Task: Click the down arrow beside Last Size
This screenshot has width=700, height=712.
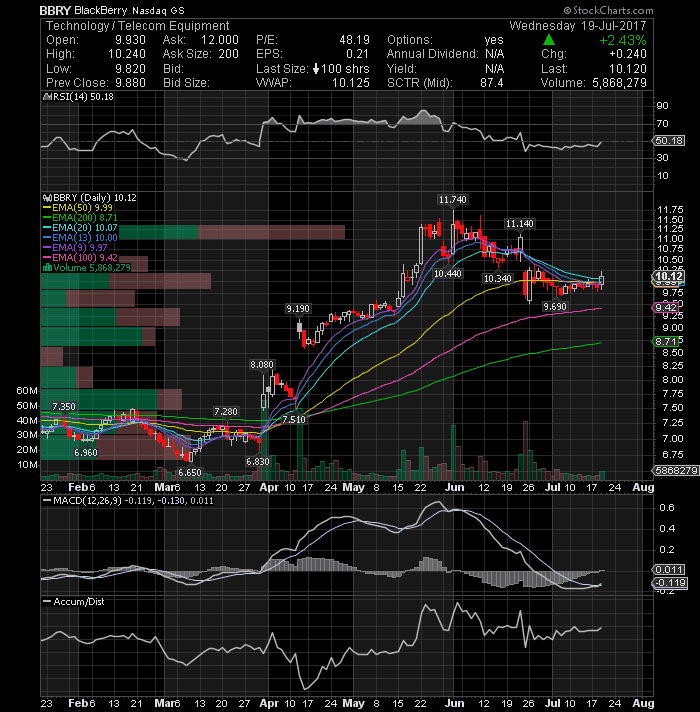Action: point(316,69)
